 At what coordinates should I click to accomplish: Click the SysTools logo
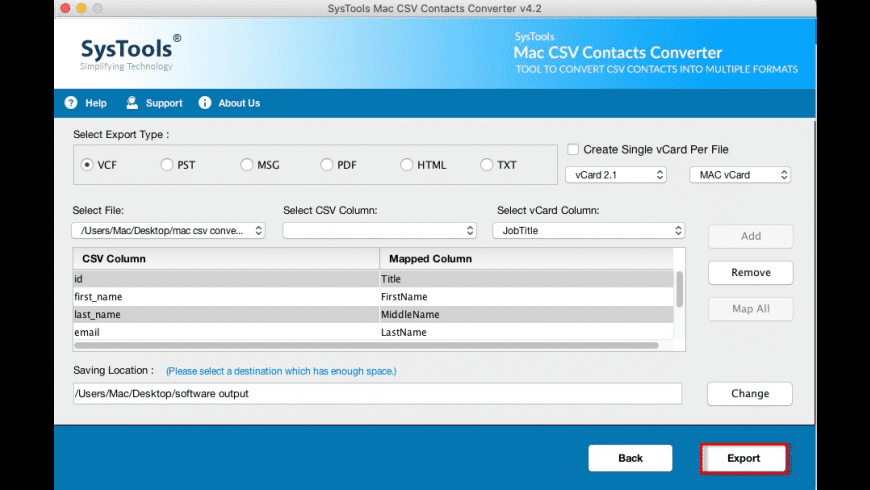coord(130,53)
